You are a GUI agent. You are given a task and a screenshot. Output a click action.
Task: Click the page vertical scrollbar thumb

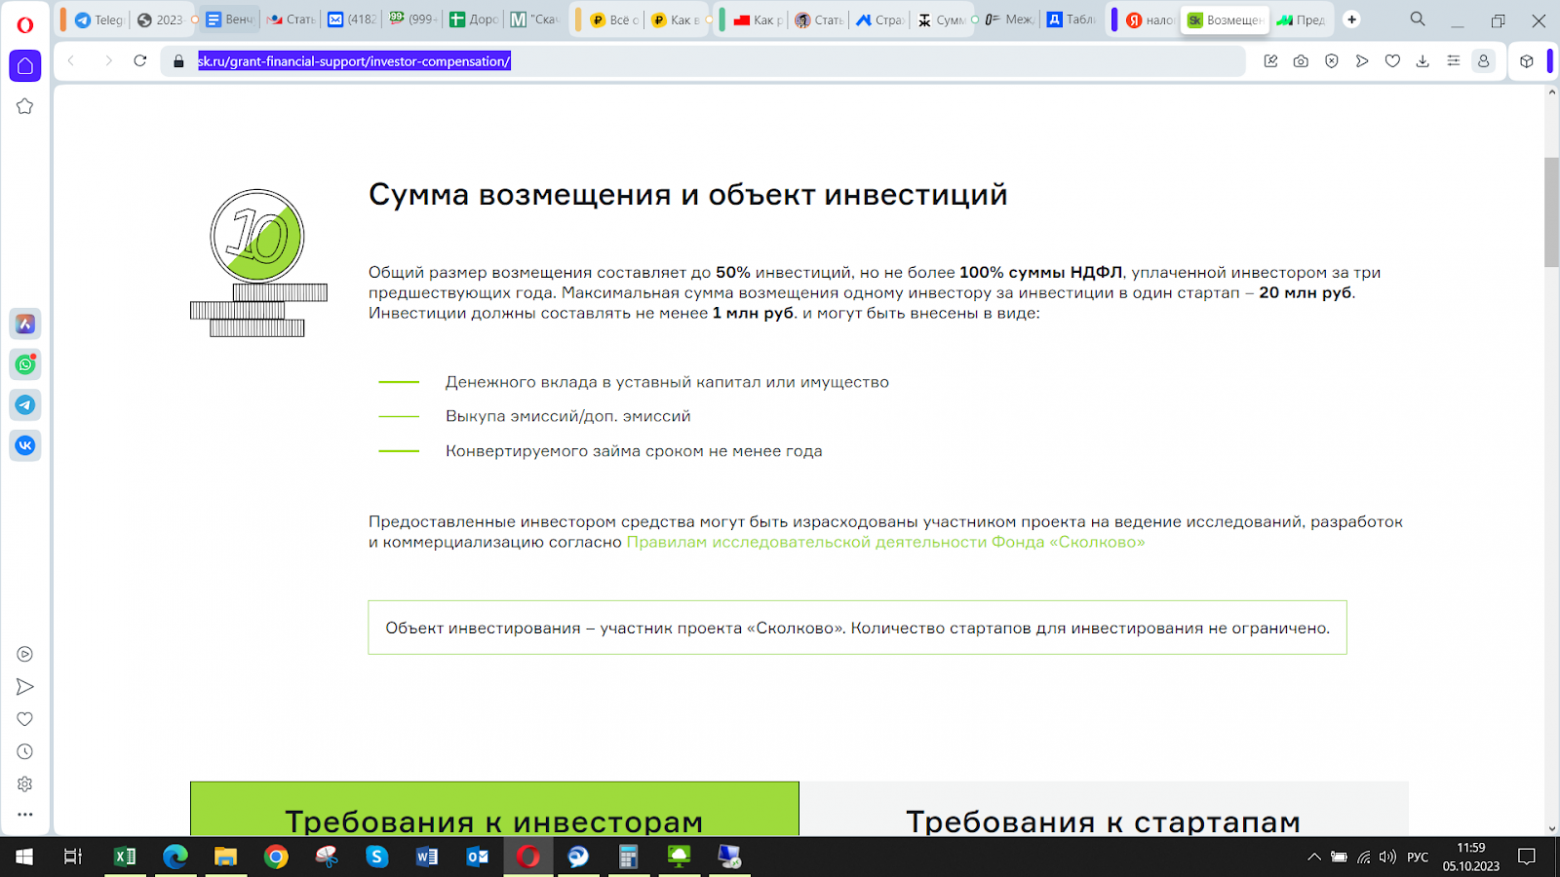coord(1551,212)
